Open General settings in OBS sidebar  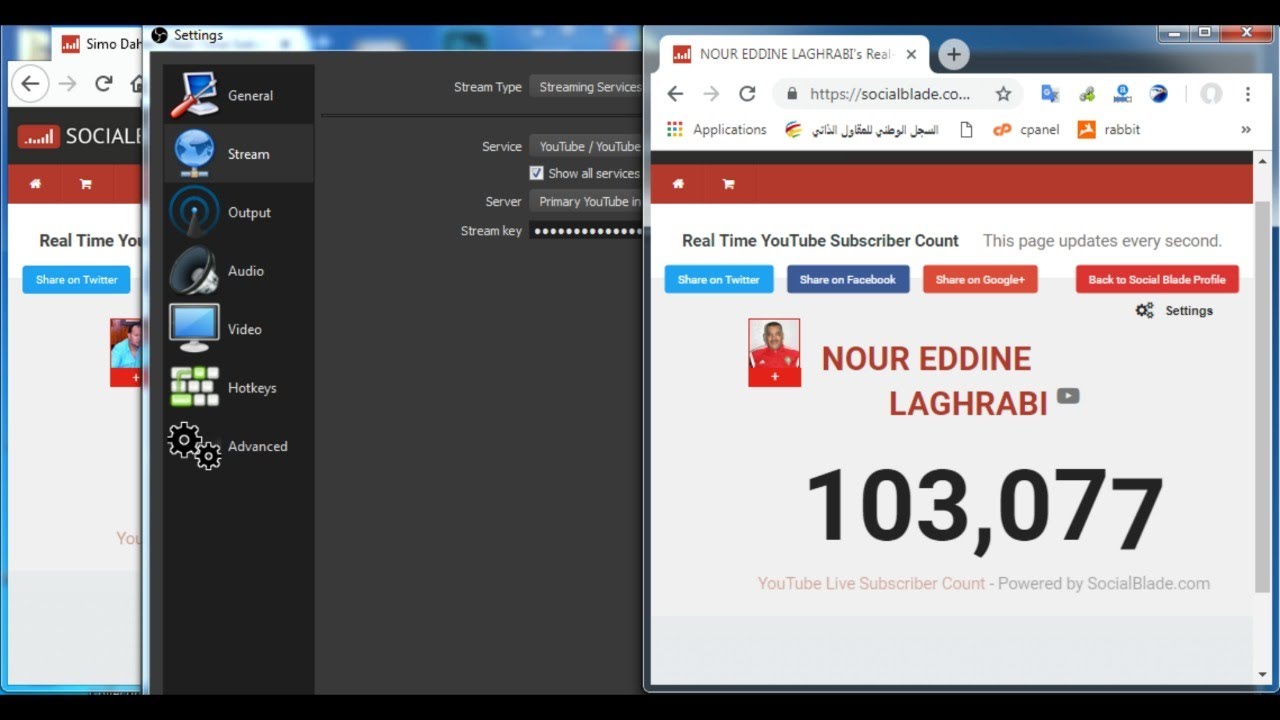coord(238,95)
